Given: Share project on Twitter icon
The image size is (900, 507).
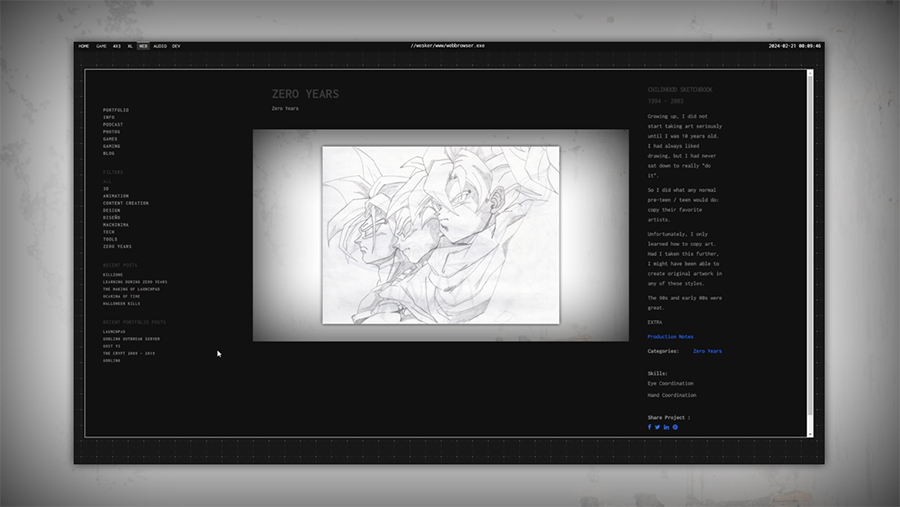Looking at the screenshot, I should pyautogui.click(x=658, y=427).
